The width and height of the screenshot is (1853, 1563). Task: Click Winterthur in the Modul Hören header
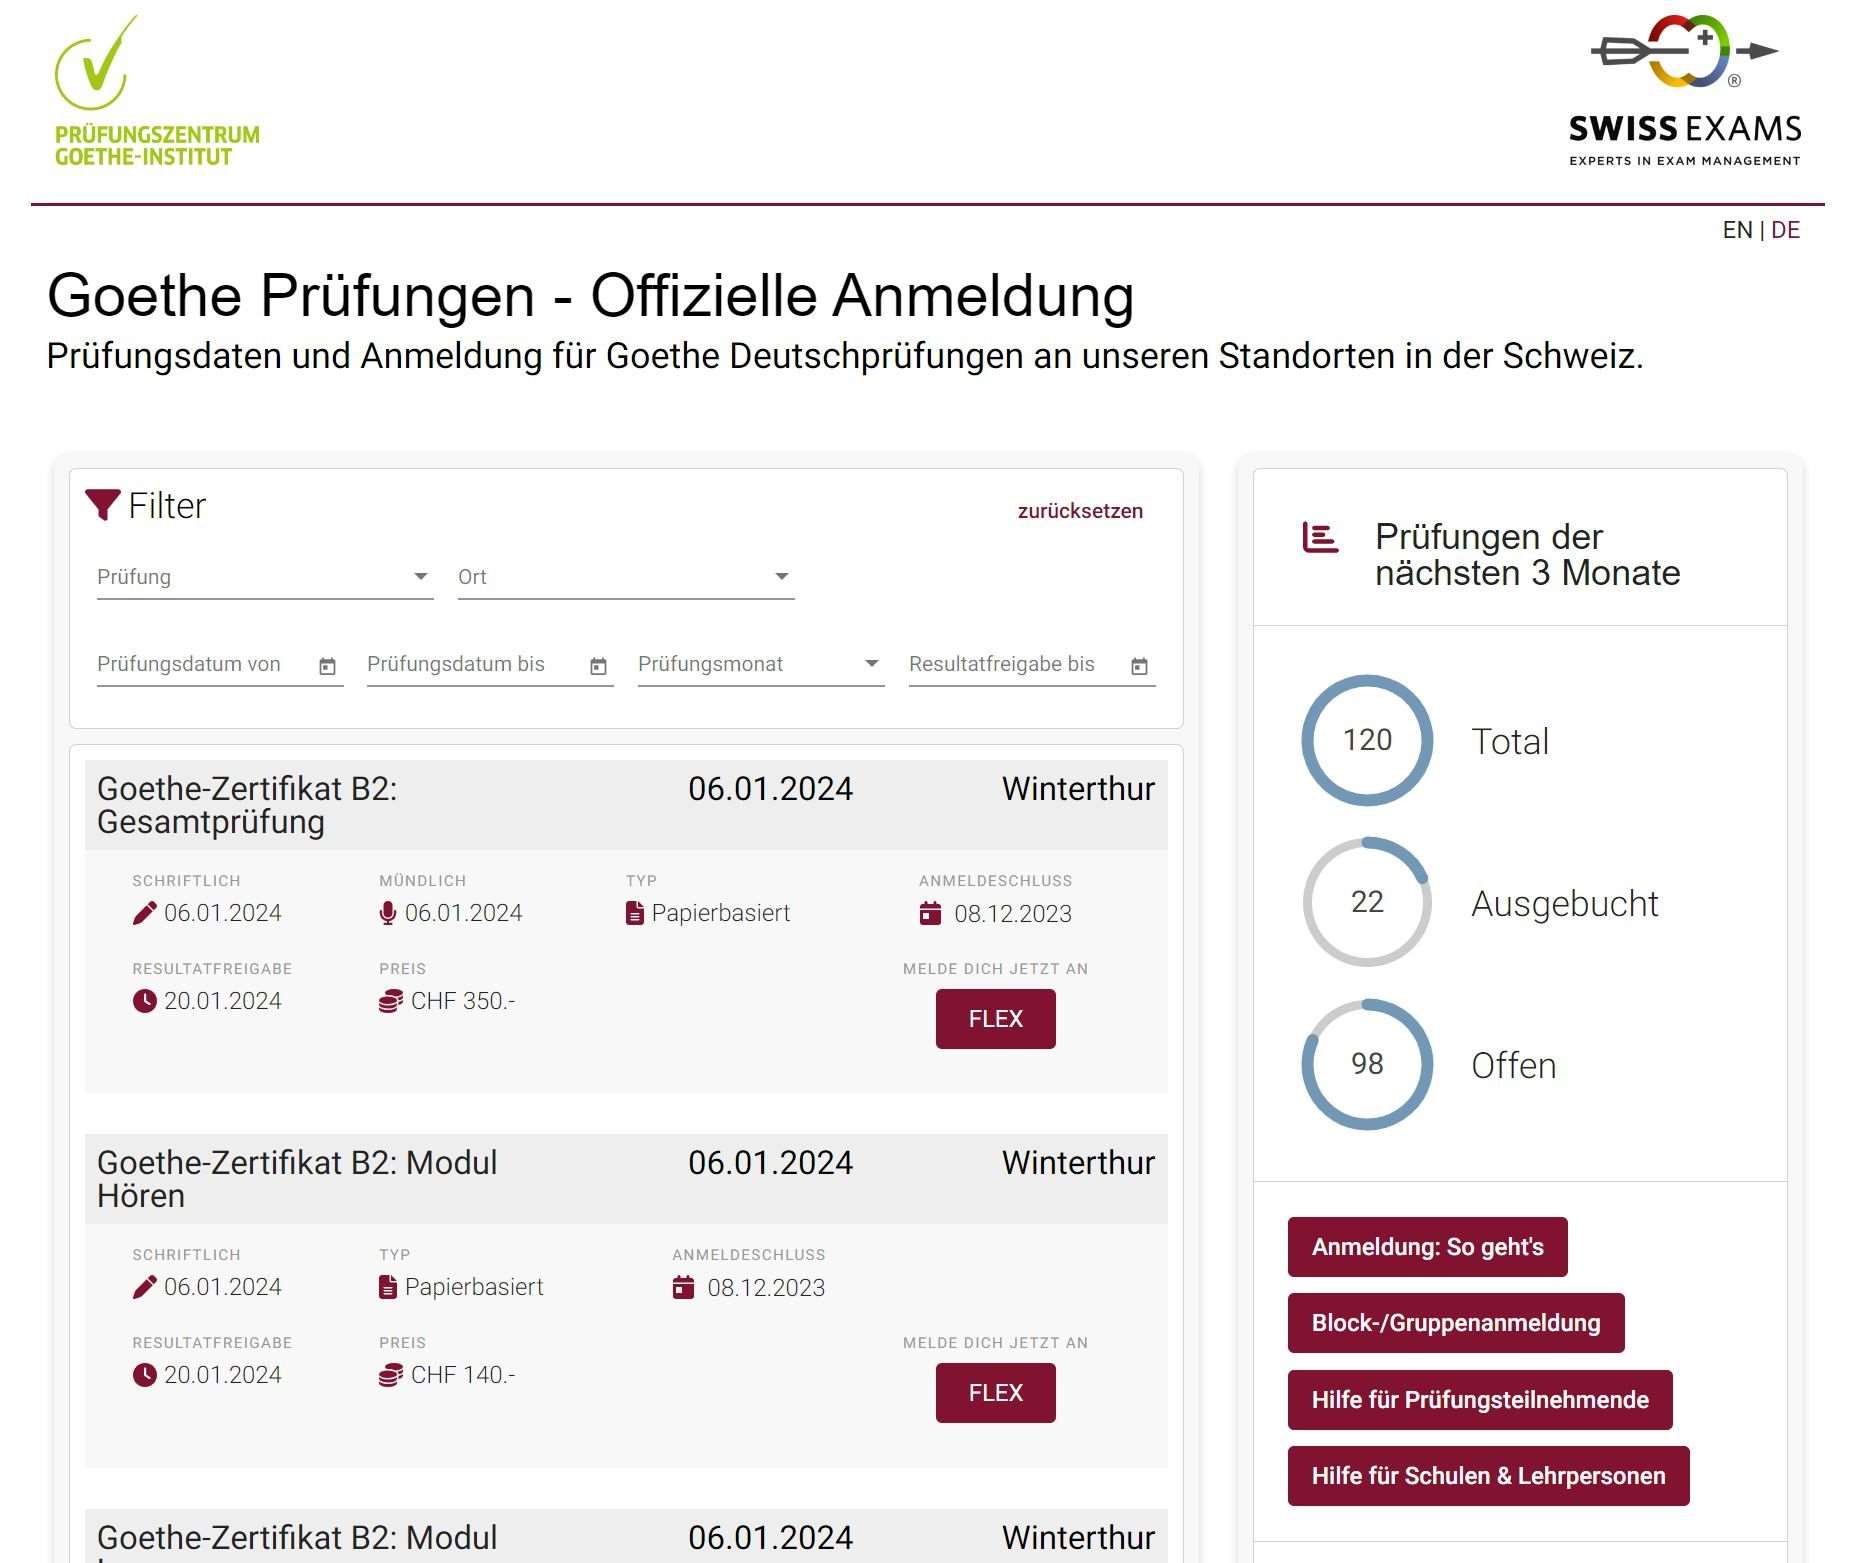click(x=1078, y=1163)
